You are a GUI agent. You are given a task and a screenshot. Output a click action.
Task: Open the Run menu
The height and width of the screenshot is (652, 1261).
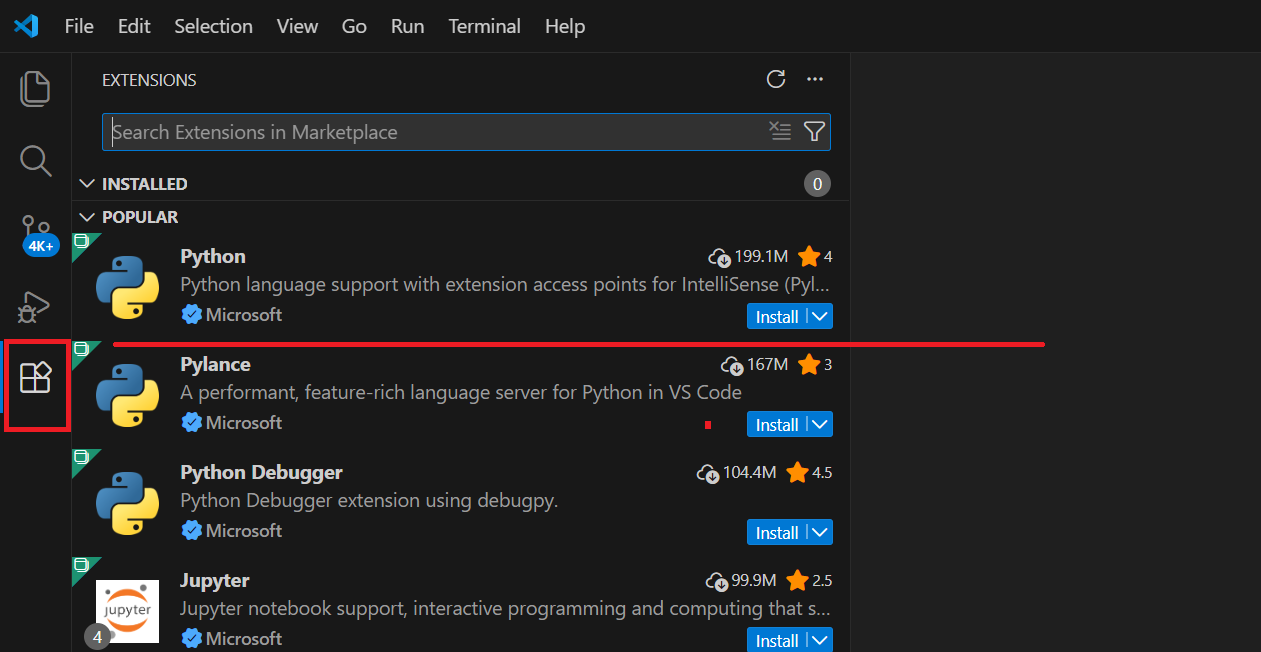coord(408,26)
